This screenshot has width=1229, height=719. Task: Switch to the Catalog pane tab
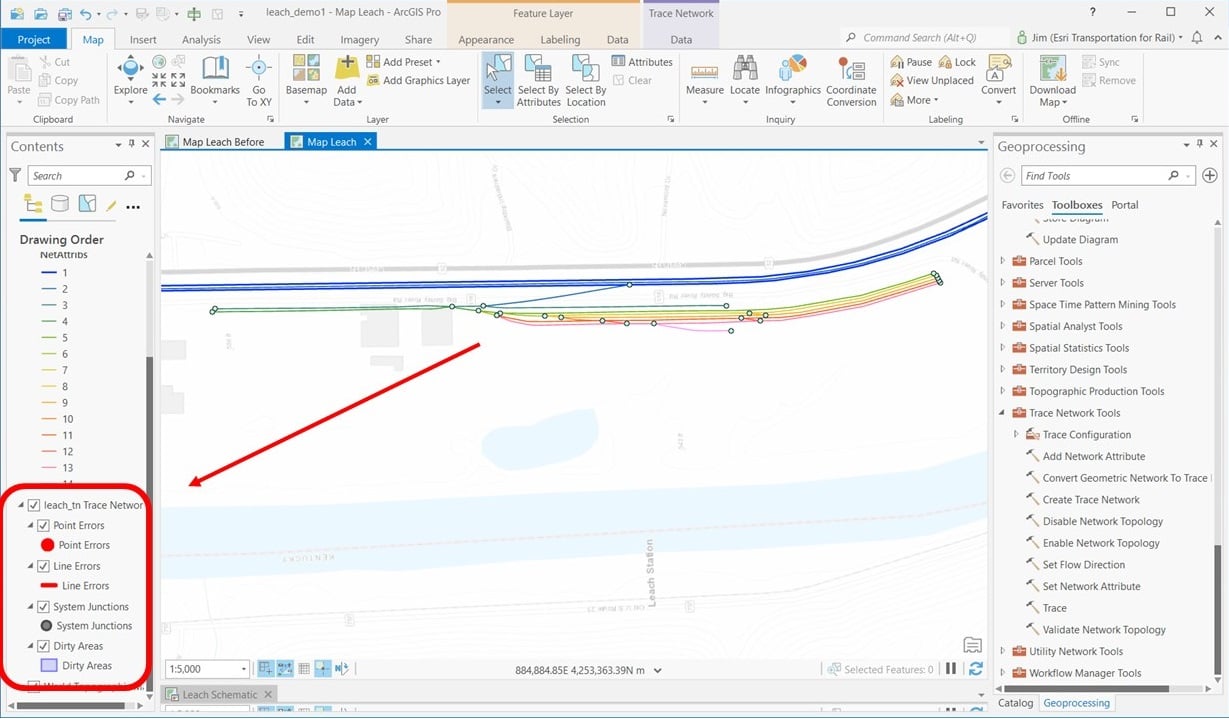1015,703
